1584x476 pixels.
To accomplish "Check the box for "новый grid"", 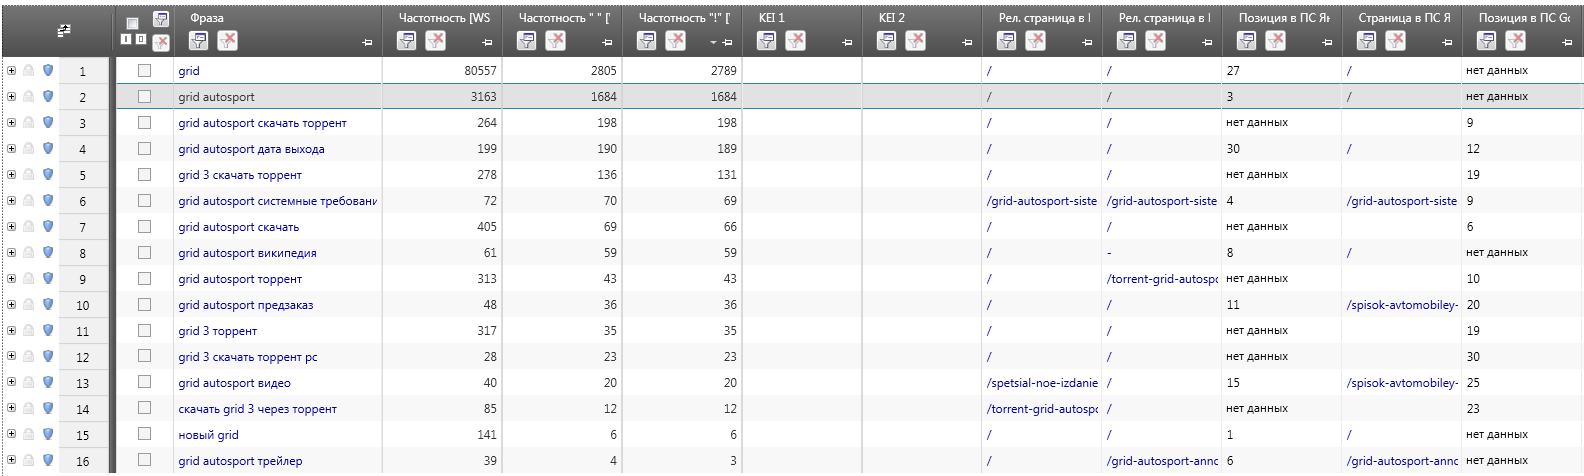I will (x=144, y=434).
